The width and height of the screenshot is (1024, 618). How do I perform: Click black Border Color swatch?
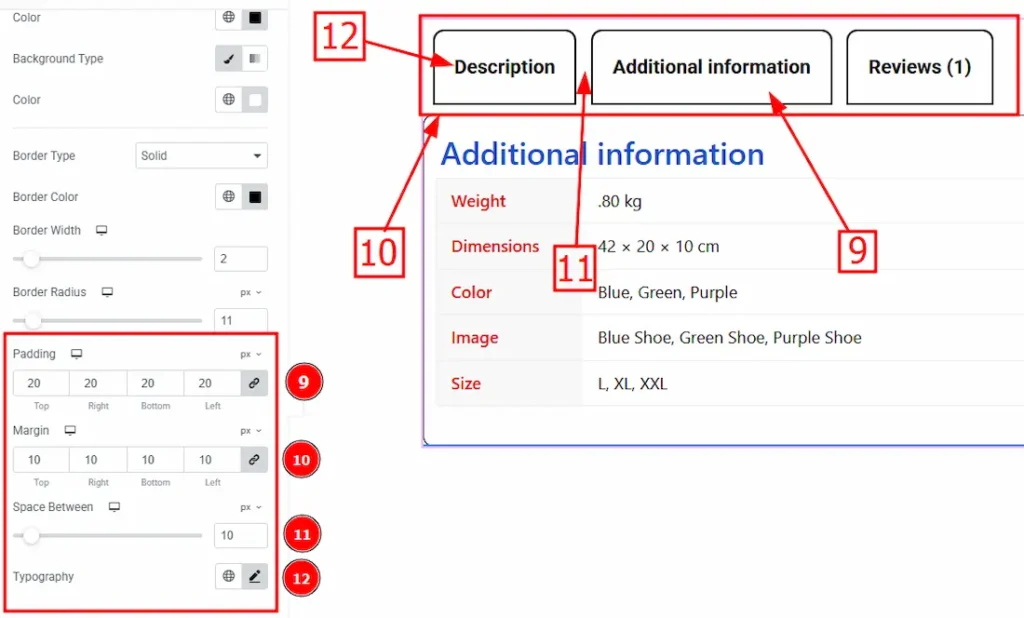255,196
